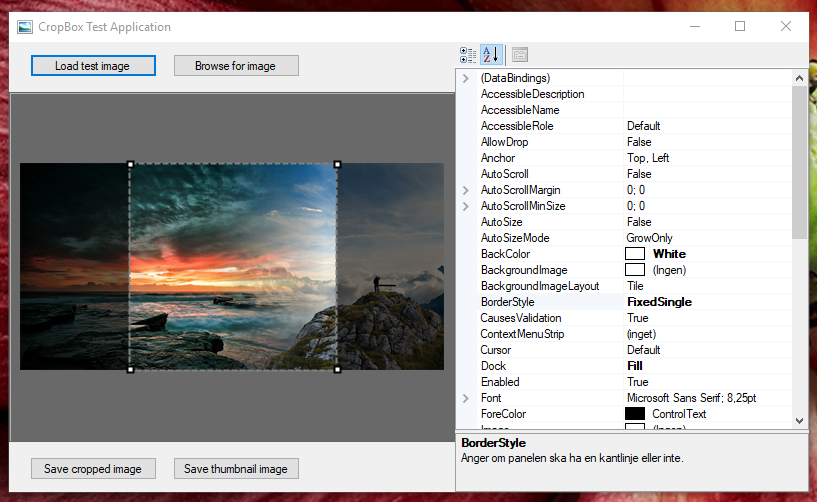Click the BackgroundImageLayout value Tile
The width and height of the screenshot is (817, 502).
[635, 286]
